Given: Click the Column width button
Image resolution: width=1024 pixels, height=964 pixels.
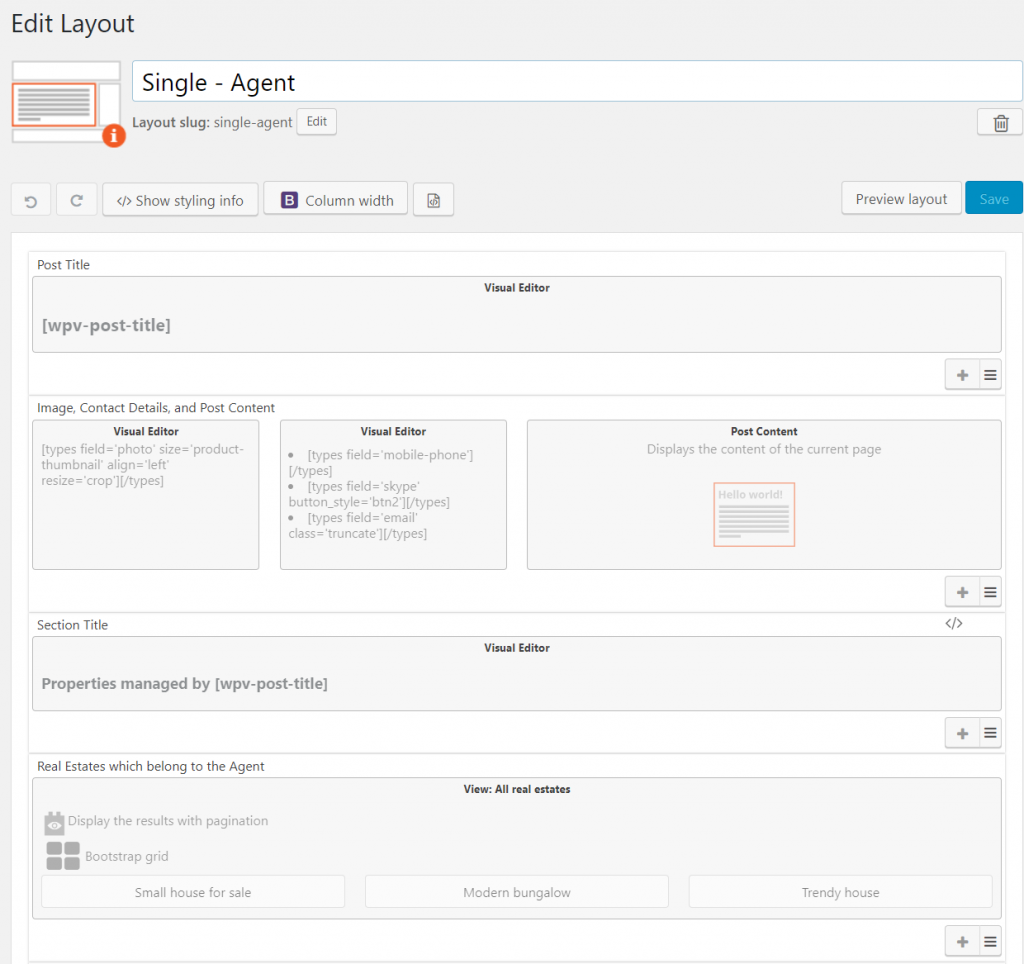Looking at the screenshot, I should [x=336, y=200].
